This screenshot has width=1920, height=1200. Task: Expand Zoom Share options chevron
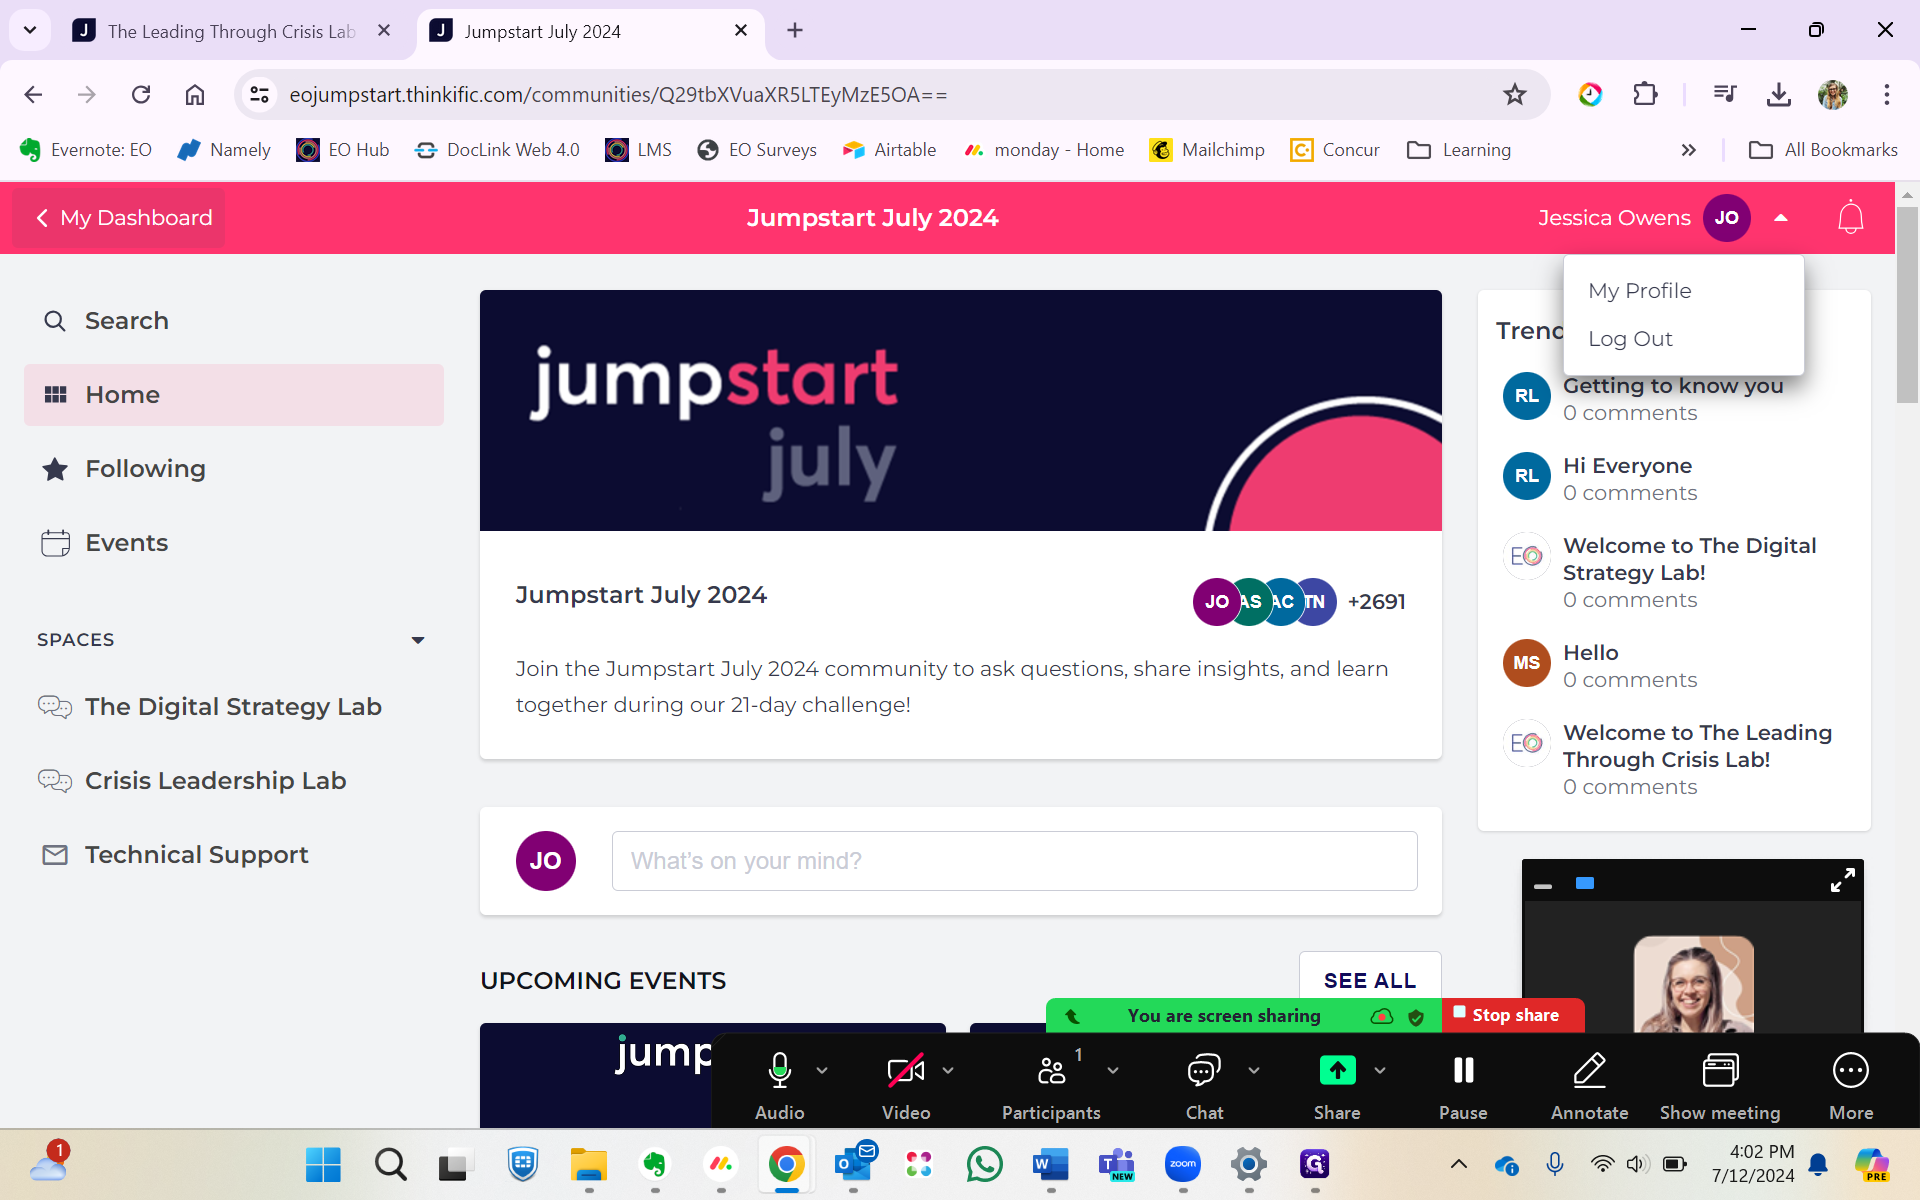1380,1070
